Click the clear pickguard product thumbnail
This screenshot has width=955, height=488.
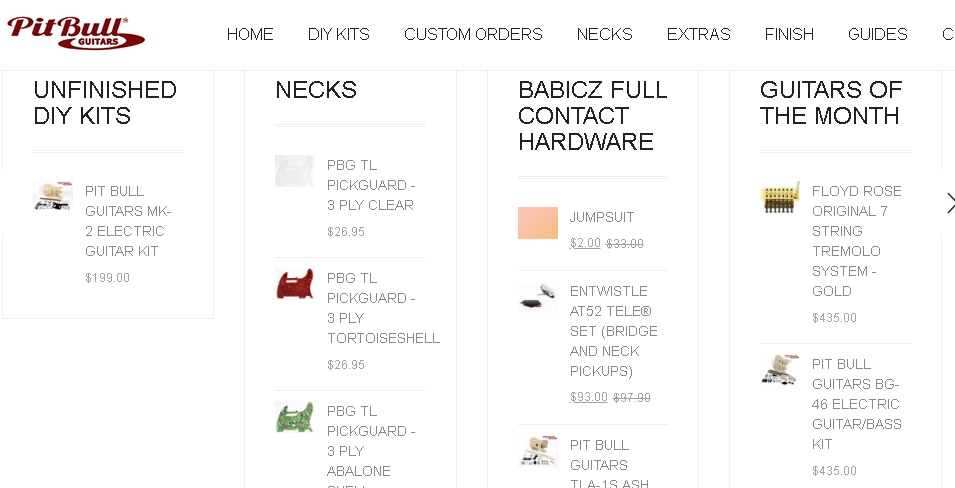(x=294, y=171)
